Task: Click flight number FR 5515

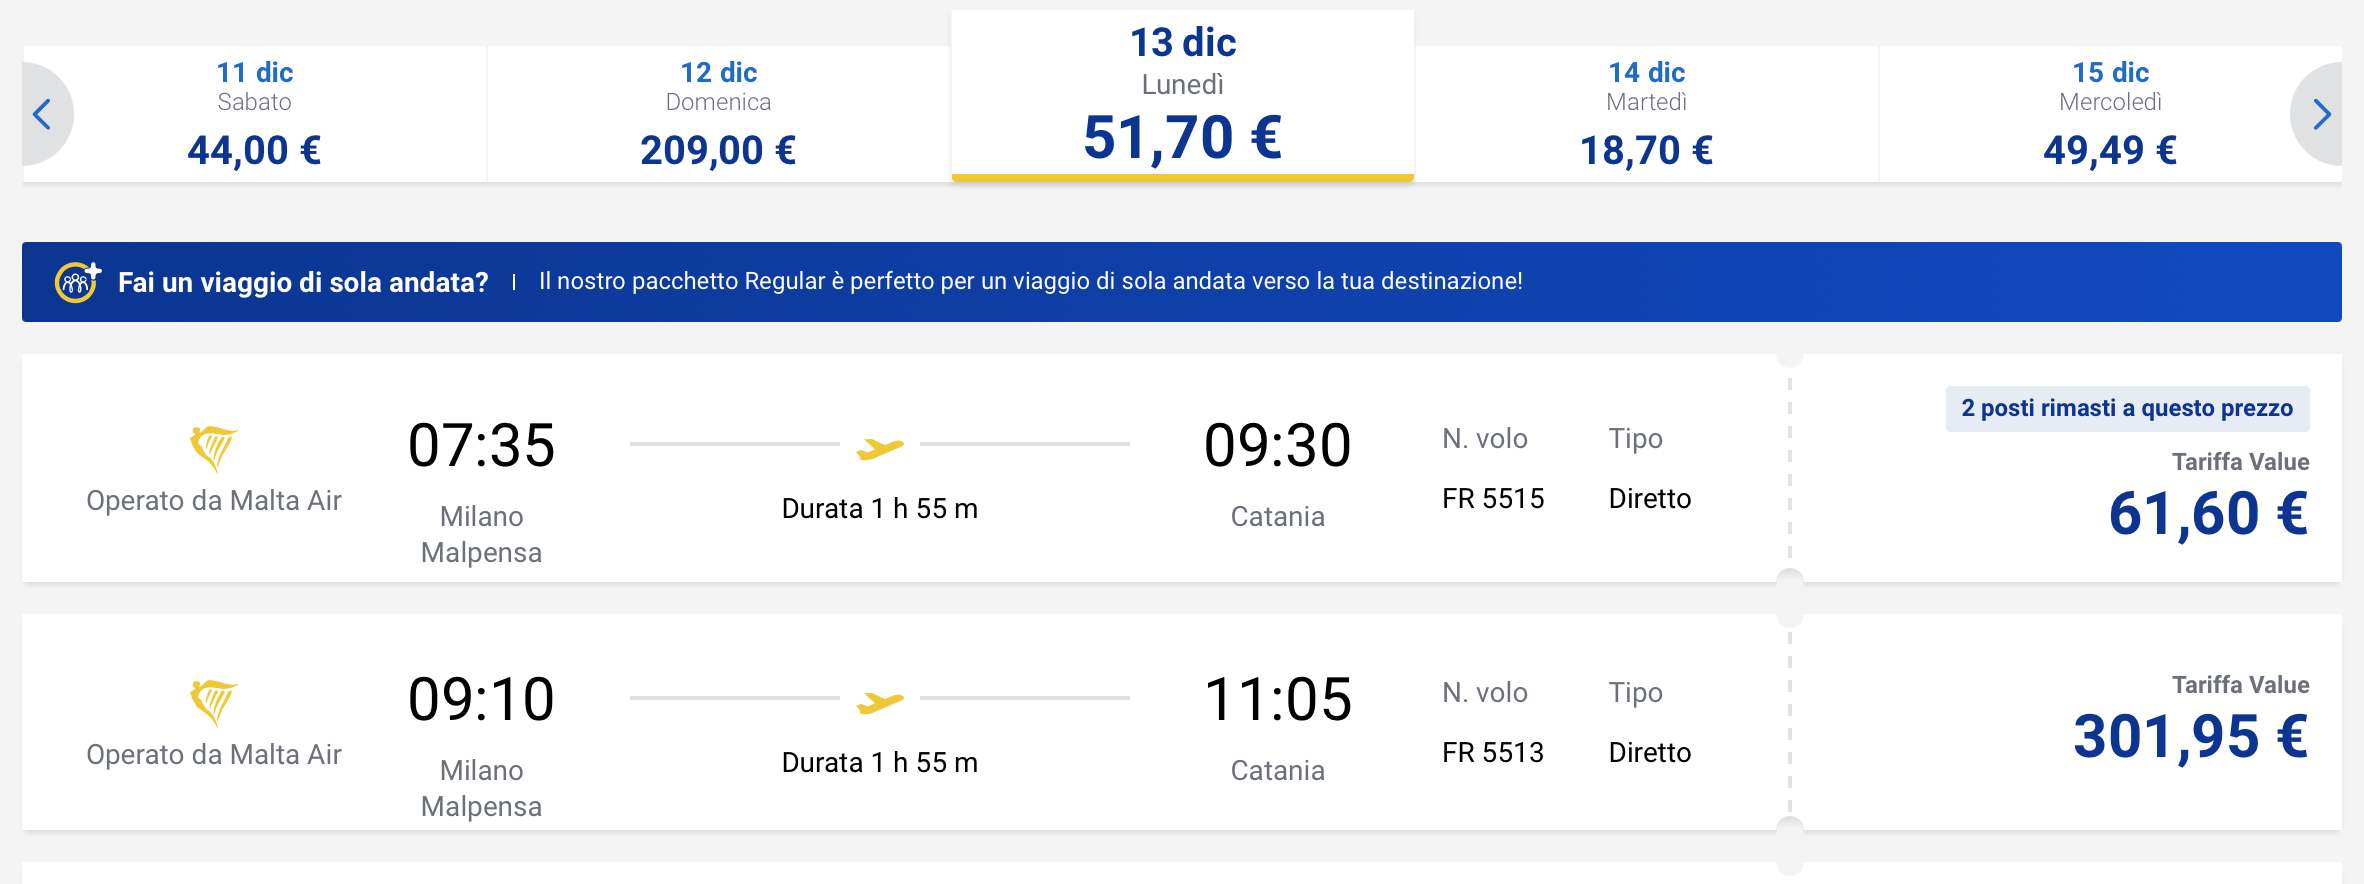Action: click(x=1493, y=498)
